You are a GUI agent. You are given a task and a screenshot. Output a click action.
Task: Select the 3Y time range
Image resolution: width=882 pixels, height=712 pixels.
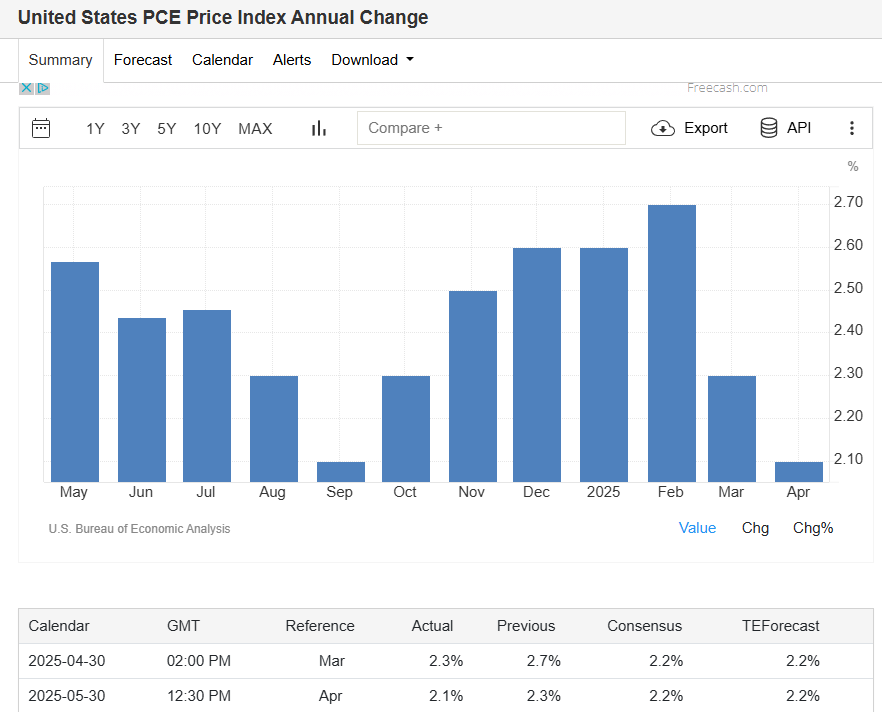[x=130, y=129]
